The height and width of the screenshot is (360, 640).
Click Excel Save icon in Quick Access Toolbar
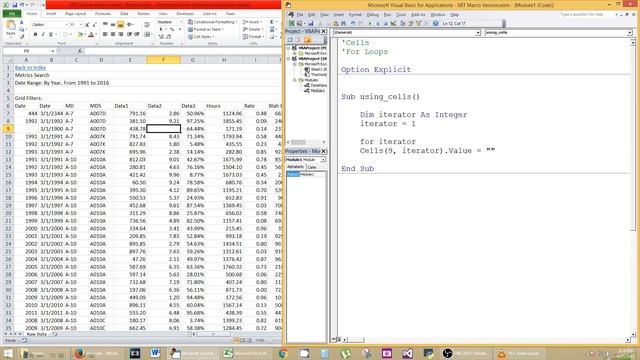[14, 5]
